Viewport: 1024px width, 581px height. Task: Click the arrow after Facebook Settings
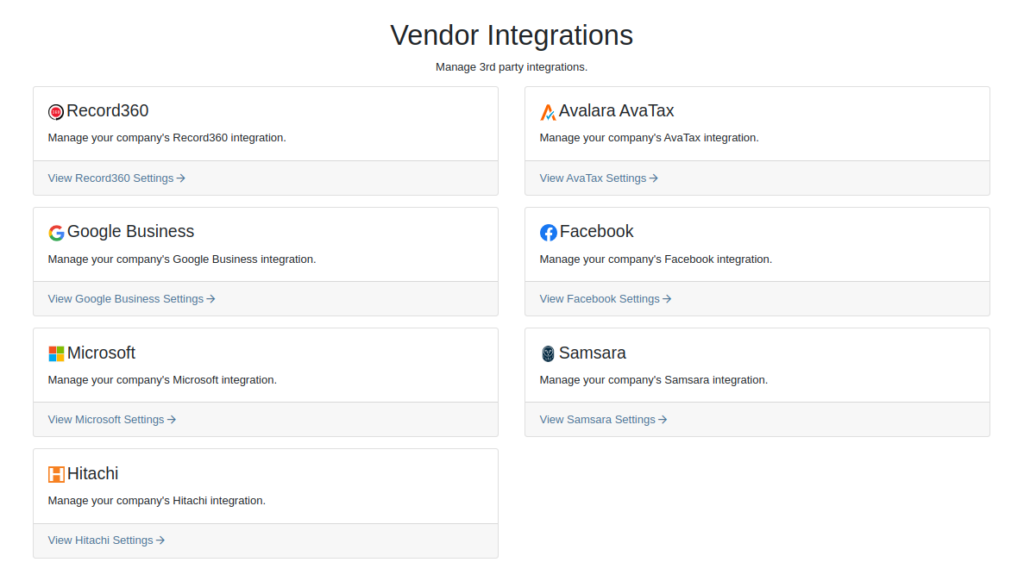667,299
